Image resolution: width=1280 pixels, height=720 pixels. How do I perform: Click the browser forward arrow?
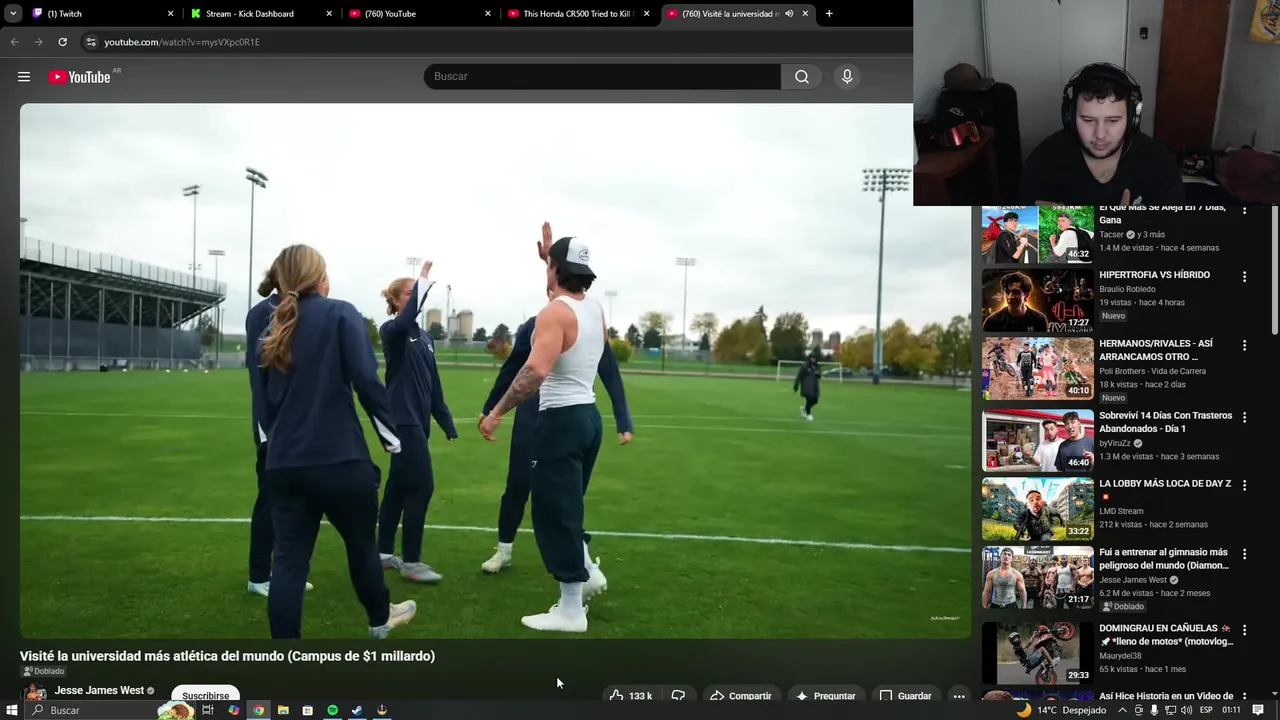[38, 42]
